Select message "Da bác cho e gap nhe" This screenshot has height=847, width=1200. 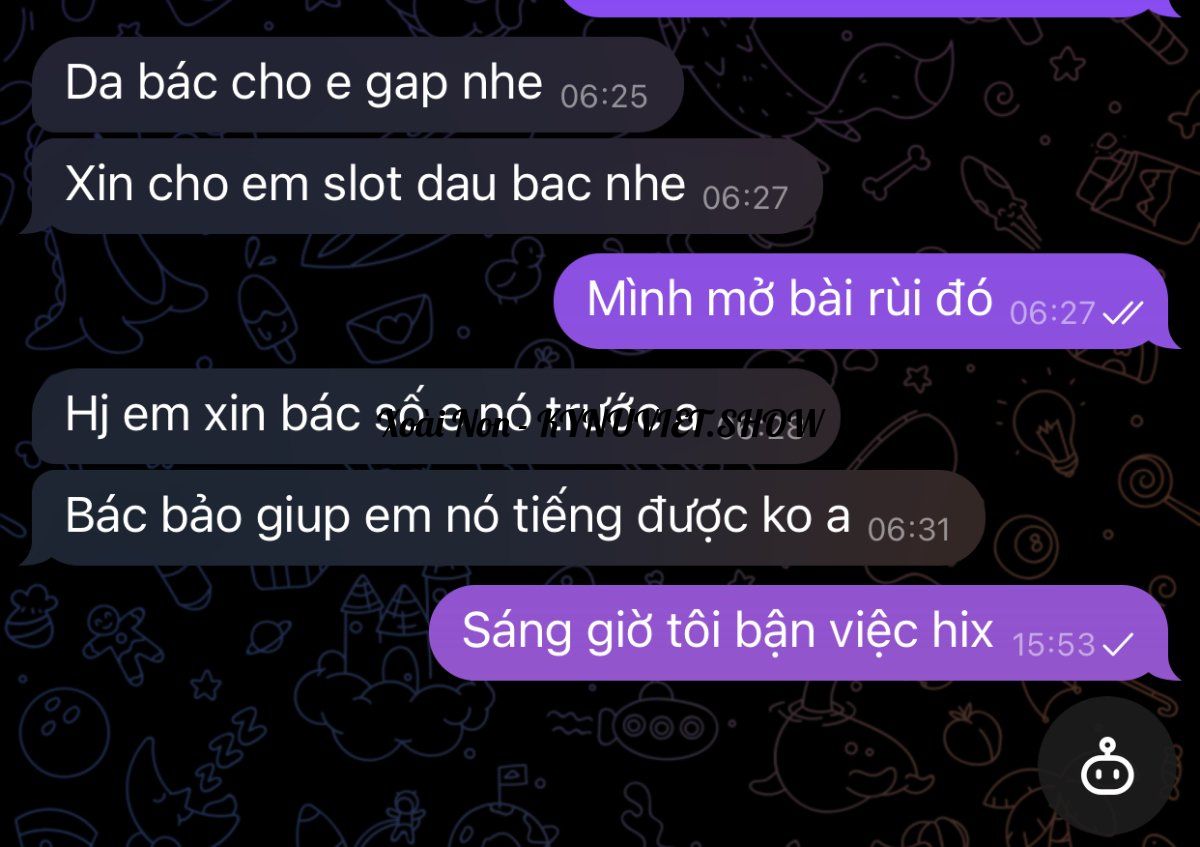point(356,85)
